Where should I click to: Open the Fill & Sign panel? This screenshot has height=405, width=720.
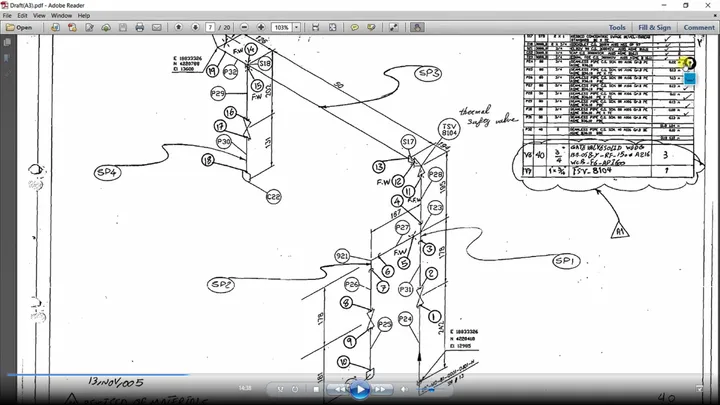coord(654,28)
